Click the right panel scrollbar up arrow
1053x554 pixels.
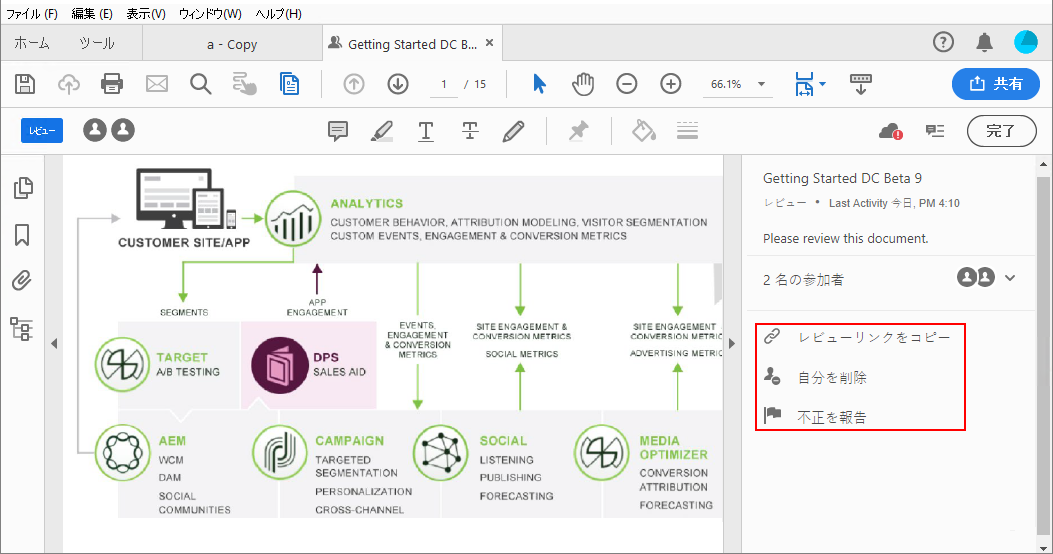[1043, 163]
